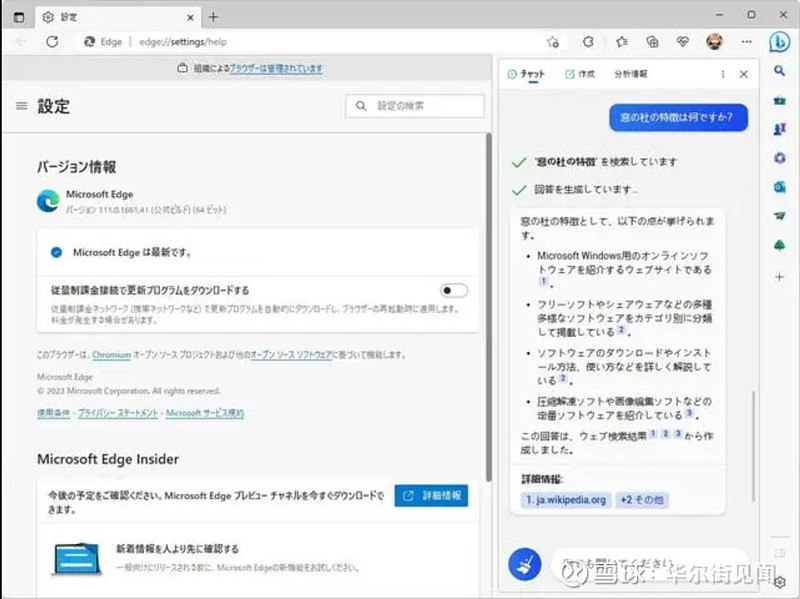Click the 設定の検索 search field
The width and height of the screenshot is (800, 599).
click(415, 106)
